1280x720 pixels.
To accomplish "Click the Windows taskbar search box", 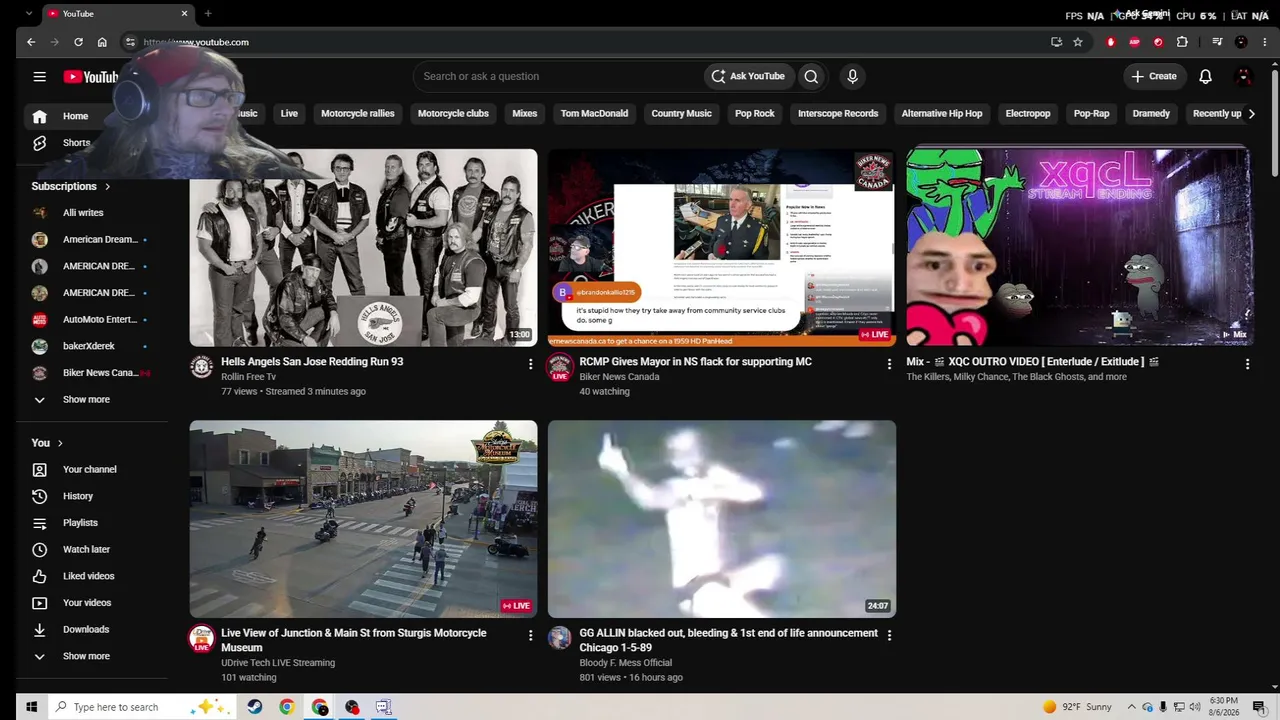I will click(141, 707).
